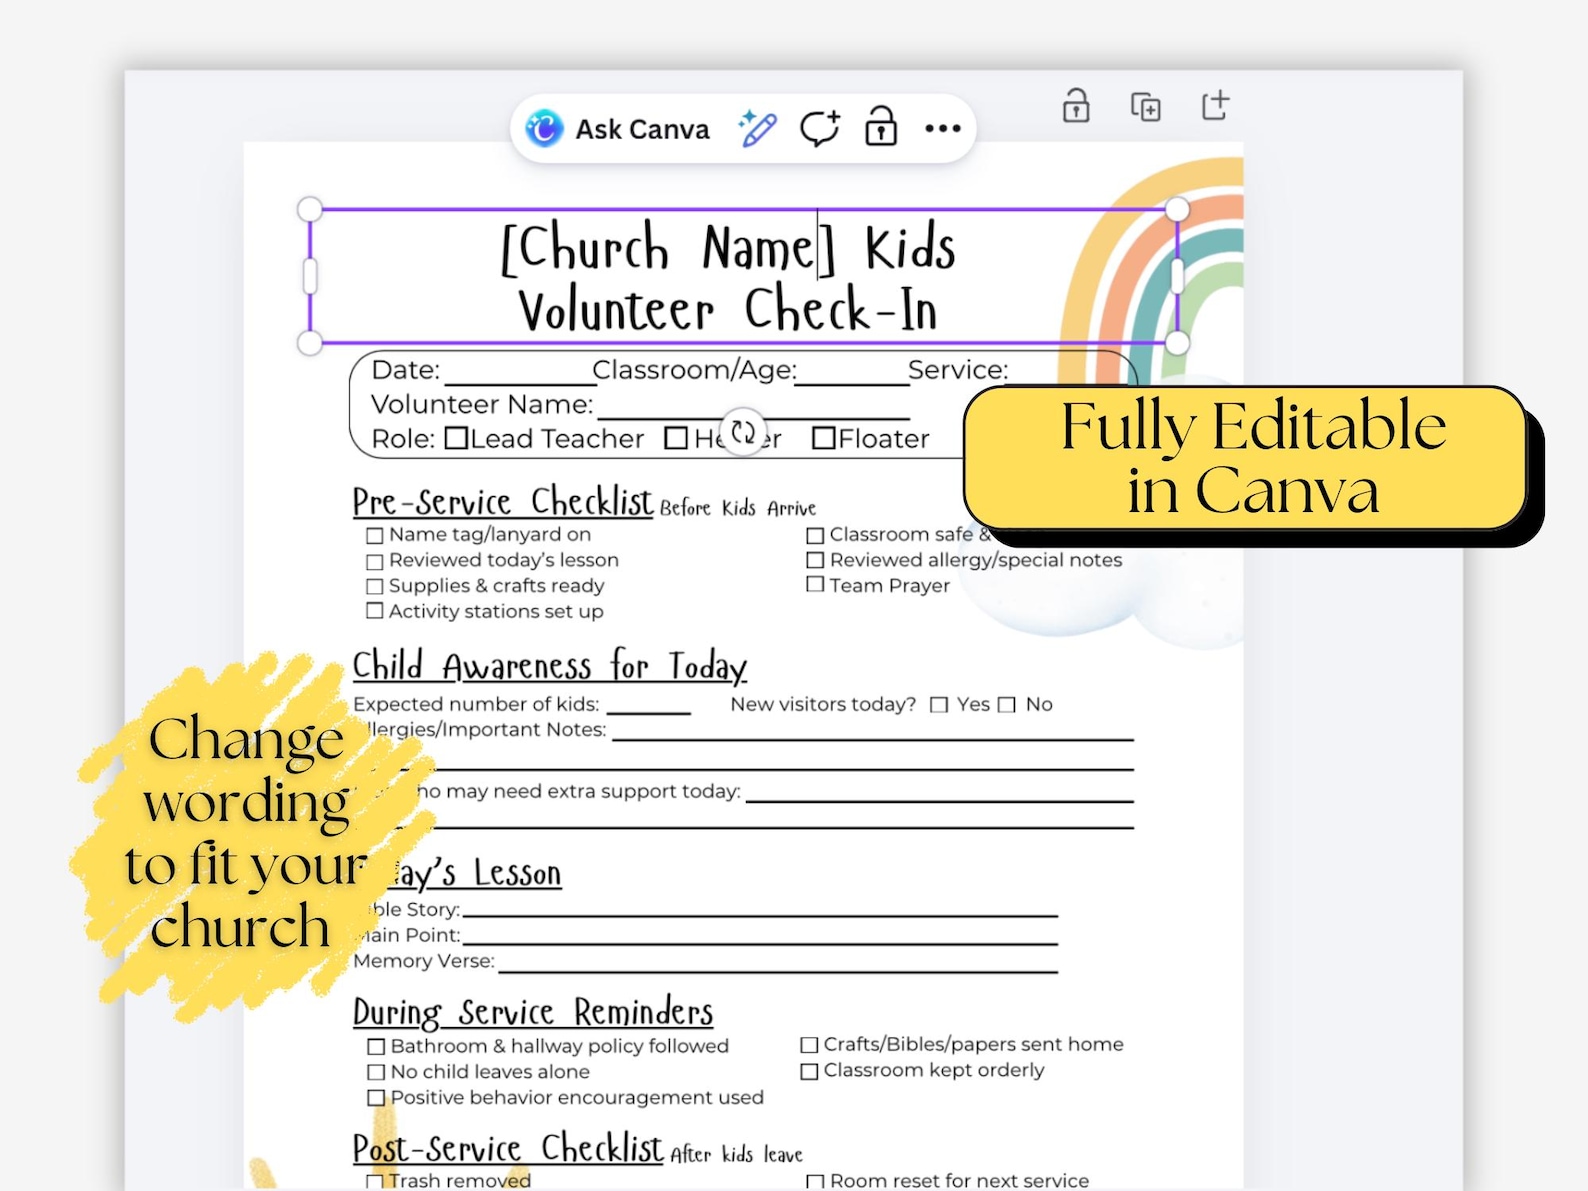Screen dimensions: 1588x1191
Task: Tick the No box for new visitors
Action: (1007, 705)
